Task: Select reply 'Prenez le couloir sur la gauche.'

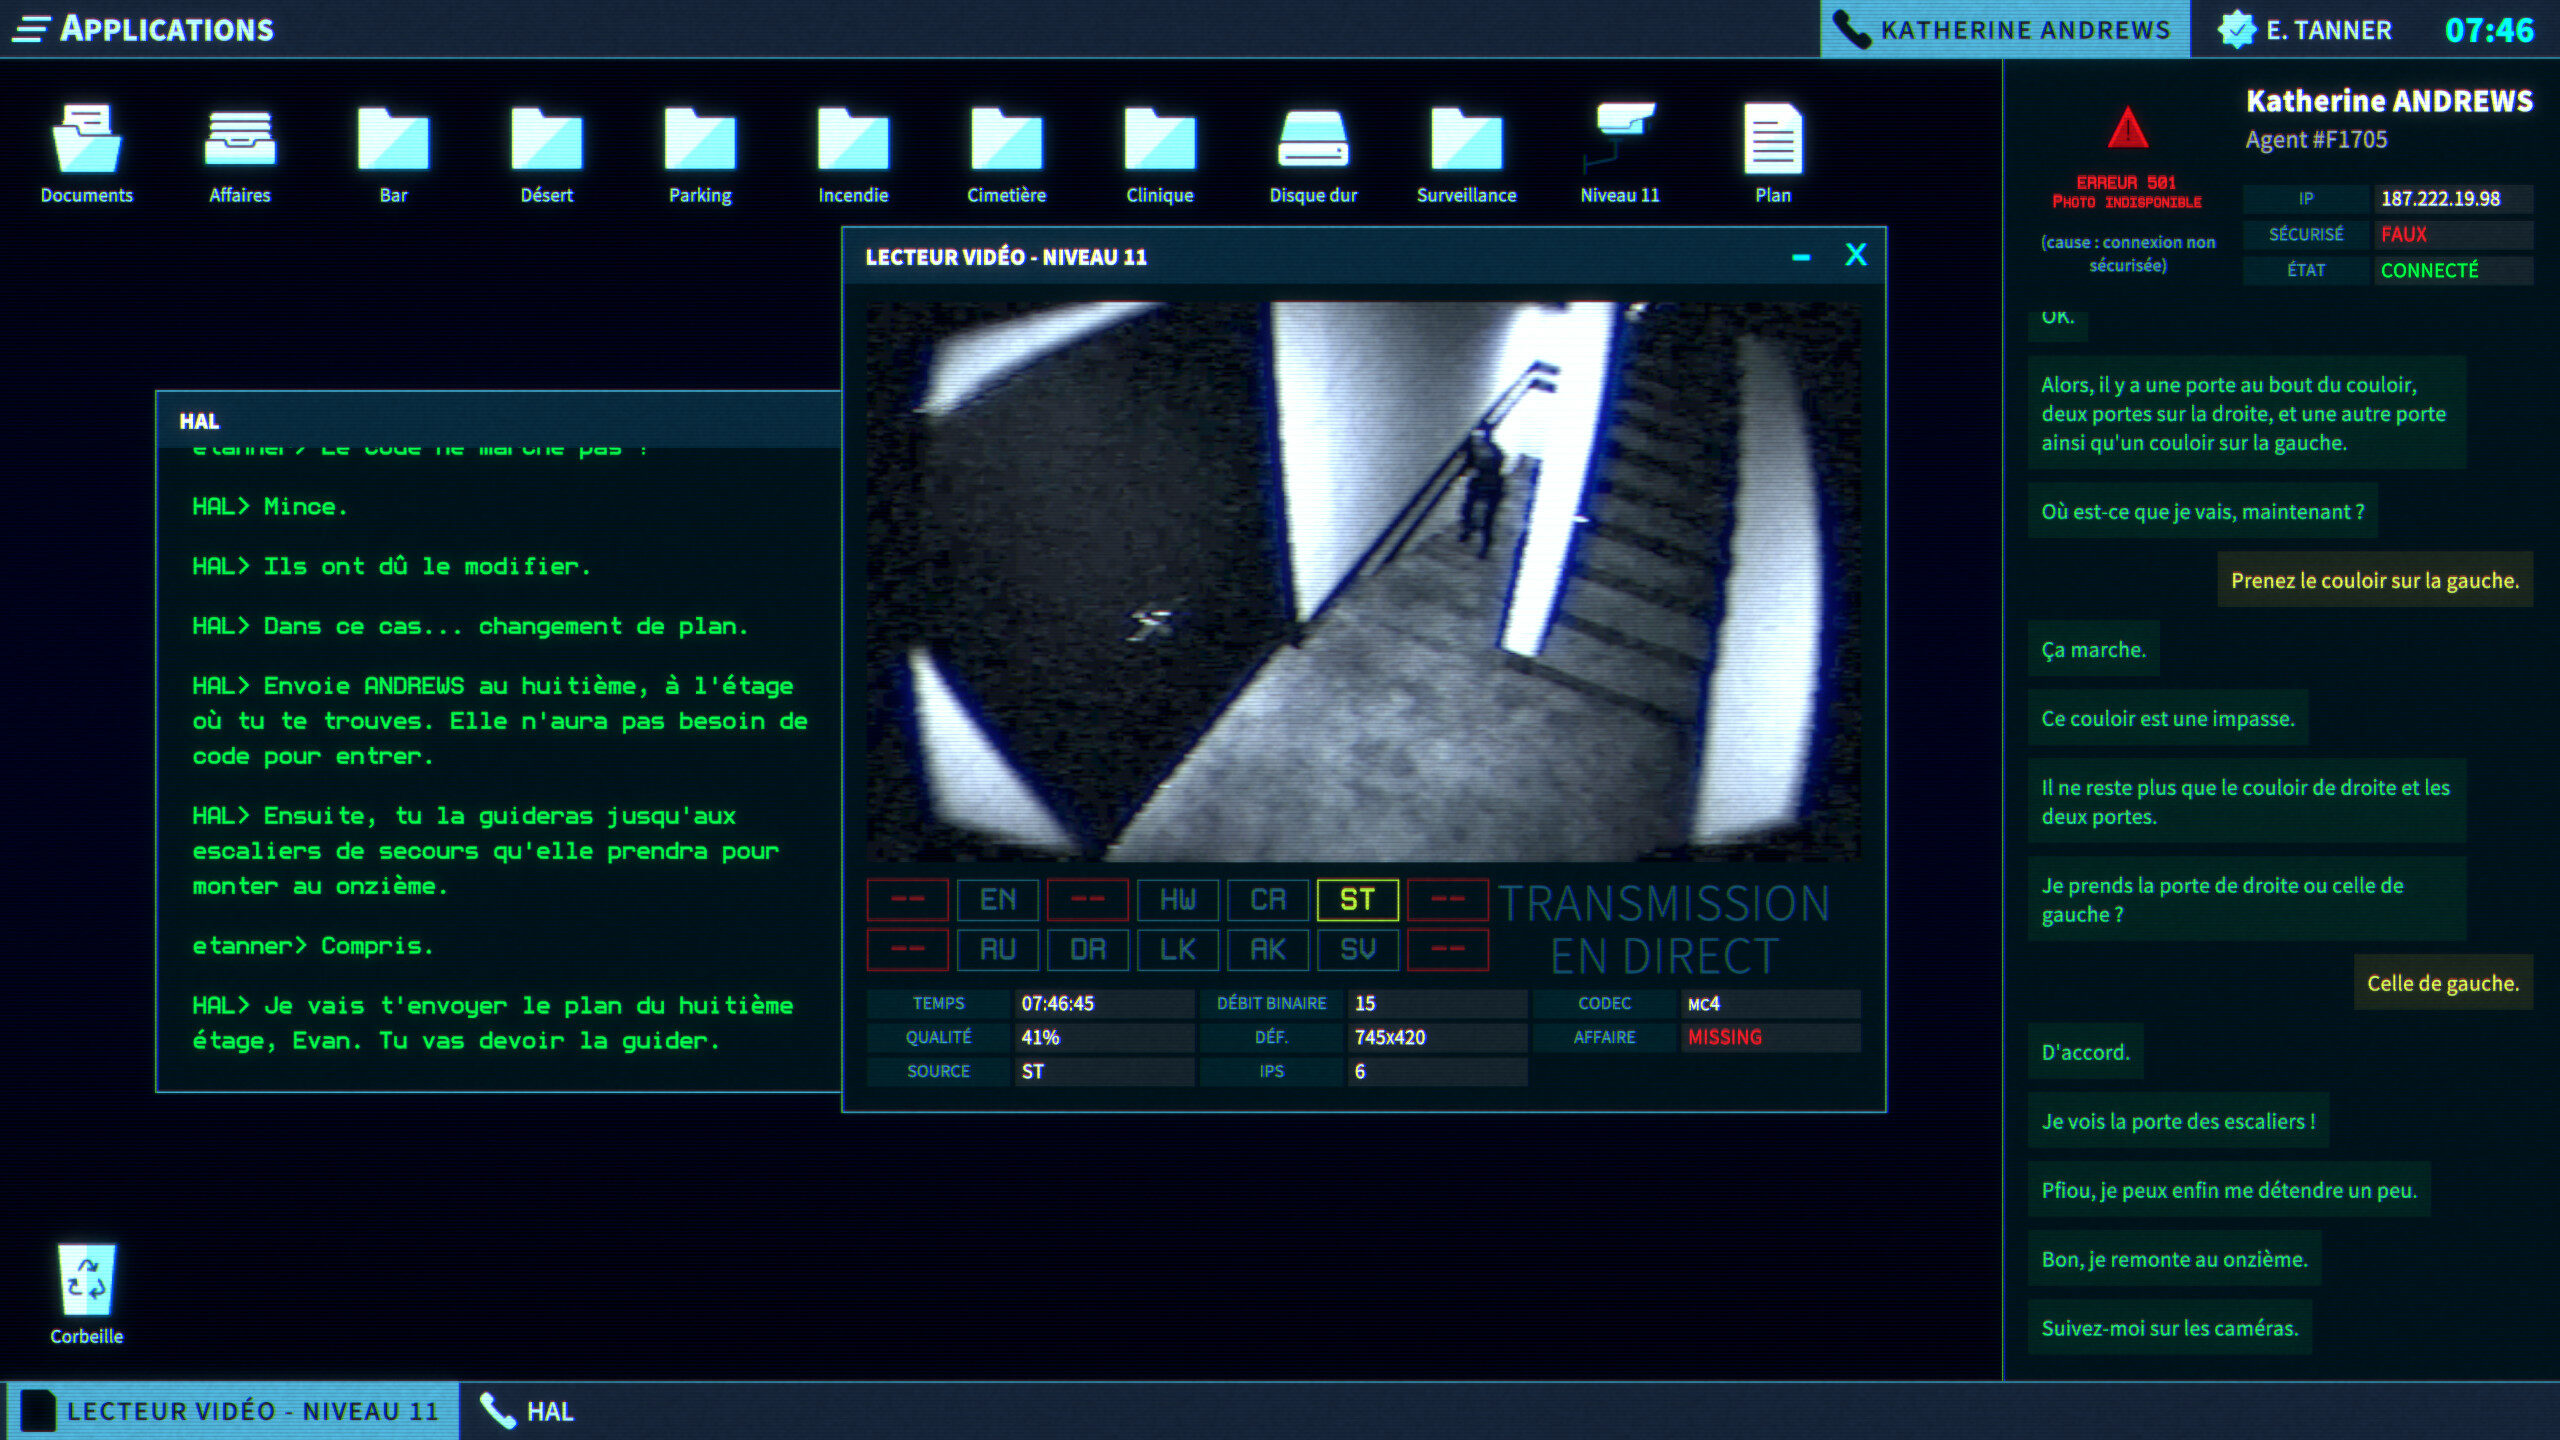Action: tap(2375, 581)
